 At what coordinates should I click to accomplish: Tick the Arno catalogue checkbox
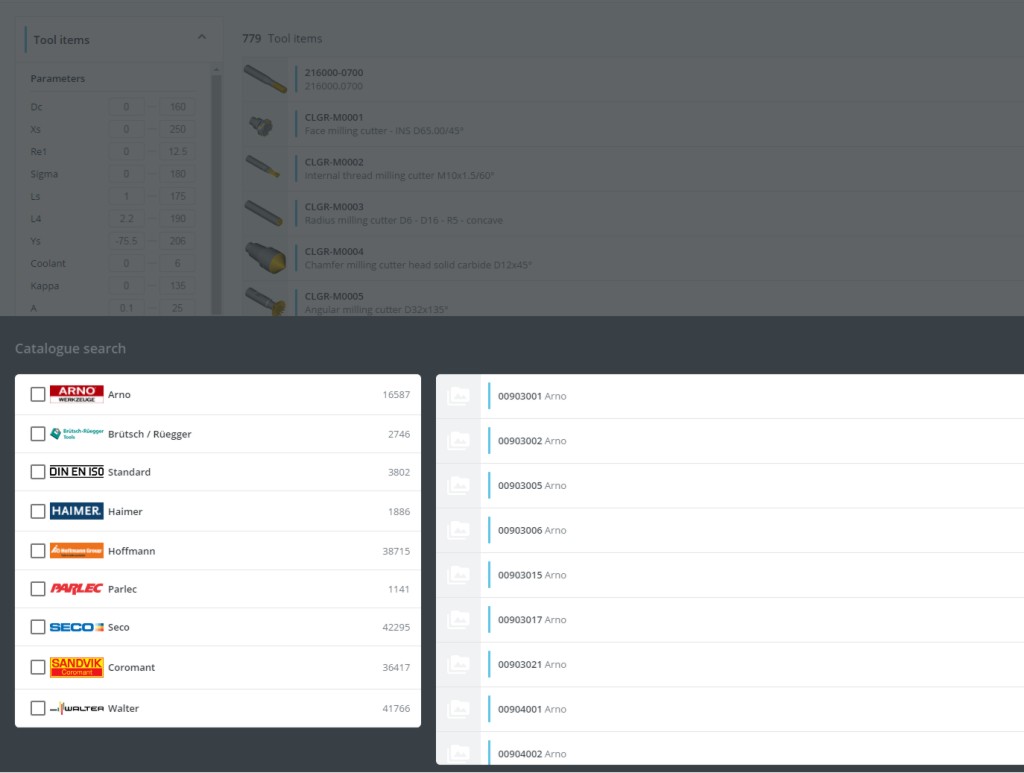coord(38,394)
